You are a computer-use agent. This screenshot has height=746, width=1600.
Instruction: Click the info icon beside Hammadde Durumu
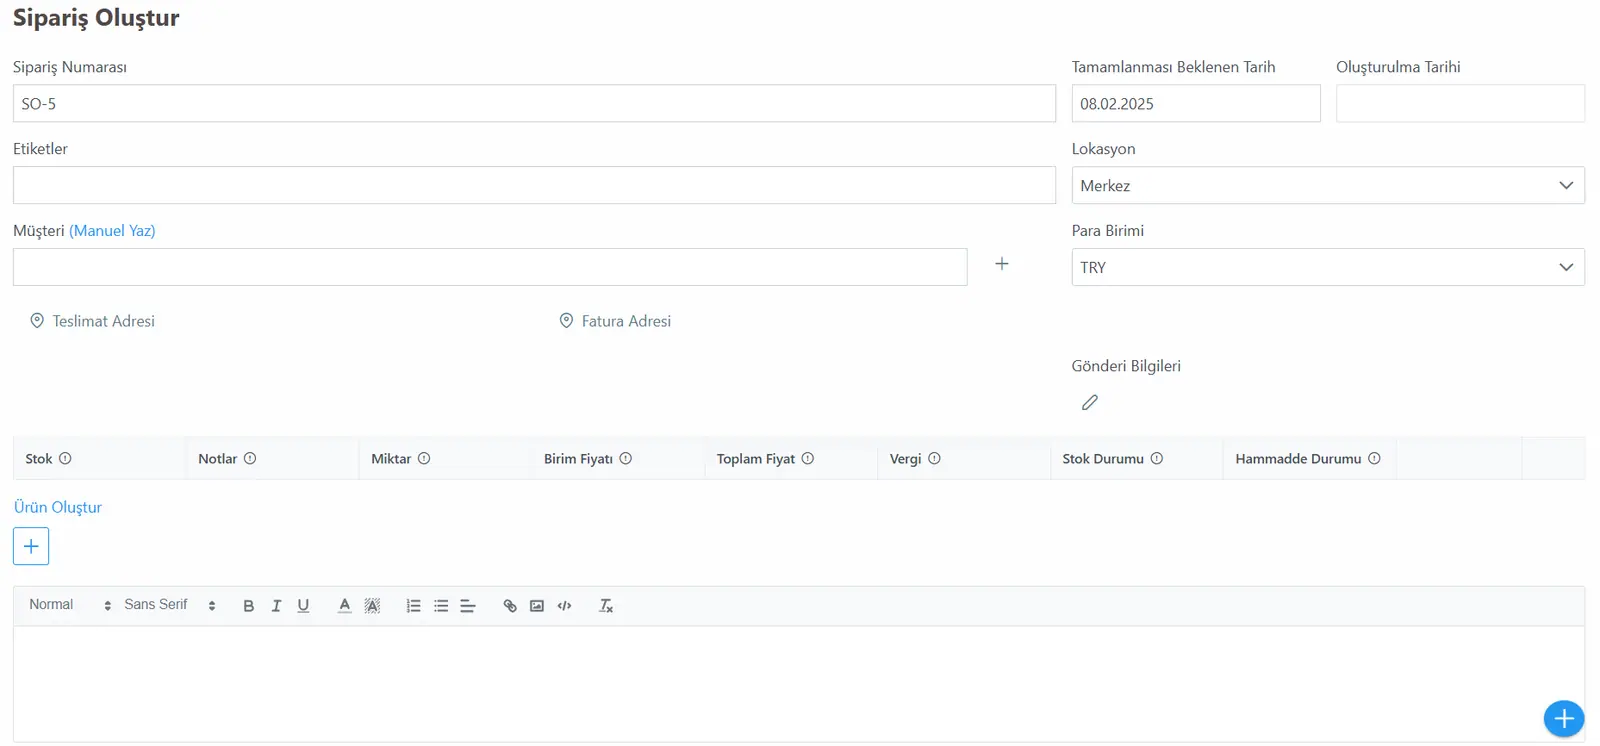click(x=1374, y=459)
